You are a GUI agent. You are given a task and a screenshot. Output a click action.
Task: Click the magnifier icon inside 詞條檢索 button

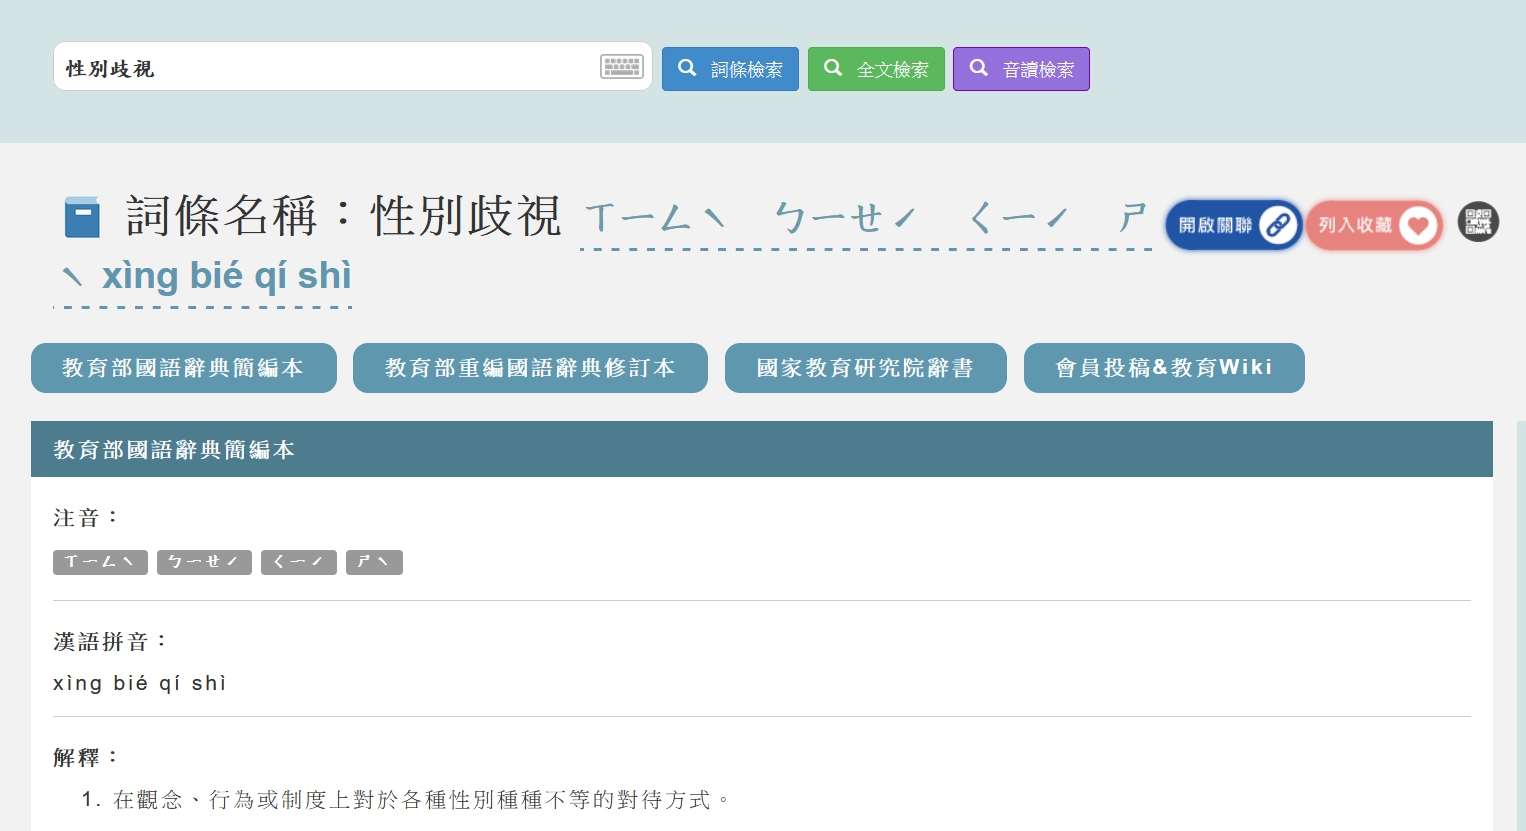coord(687,68)
